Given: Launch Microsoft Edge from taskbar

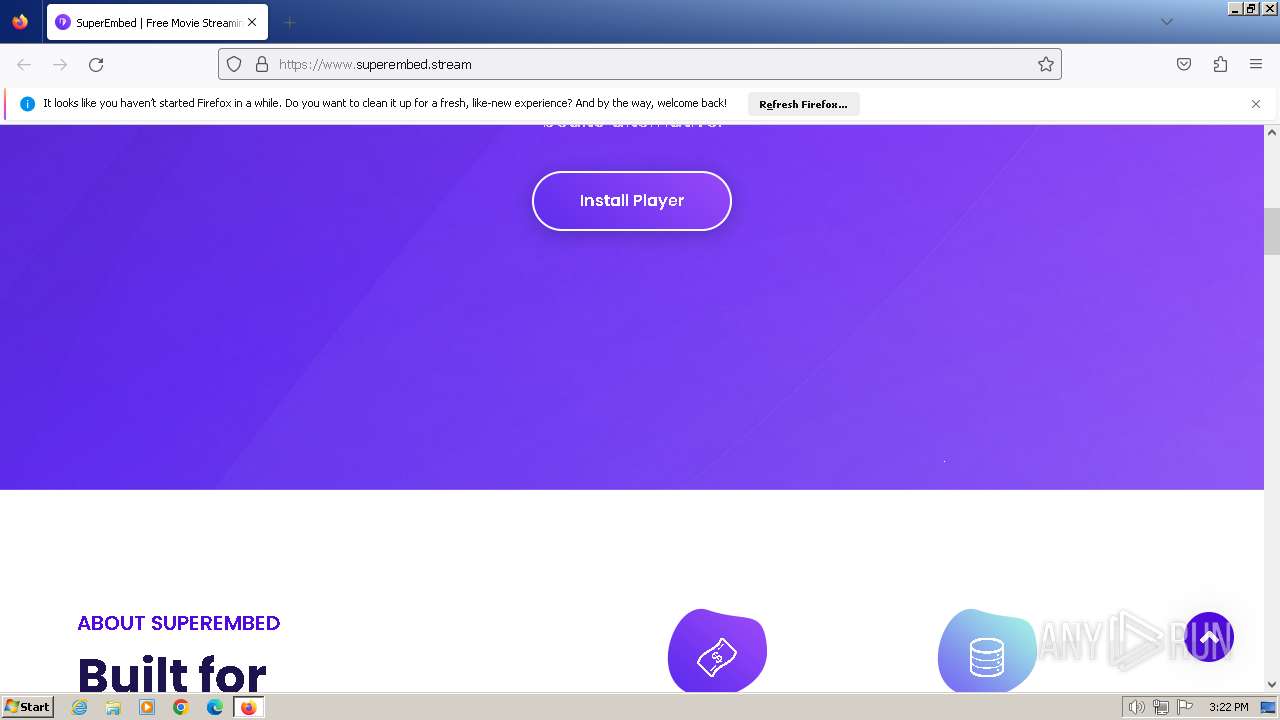Looking at the screenshot, I should tap(215, 707).
